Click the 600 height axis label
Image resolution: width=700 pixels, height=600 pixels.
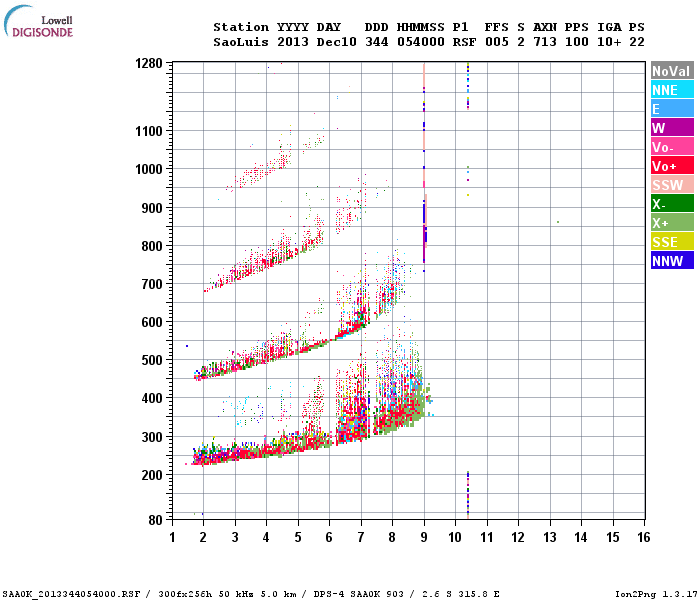pos(152,322)
